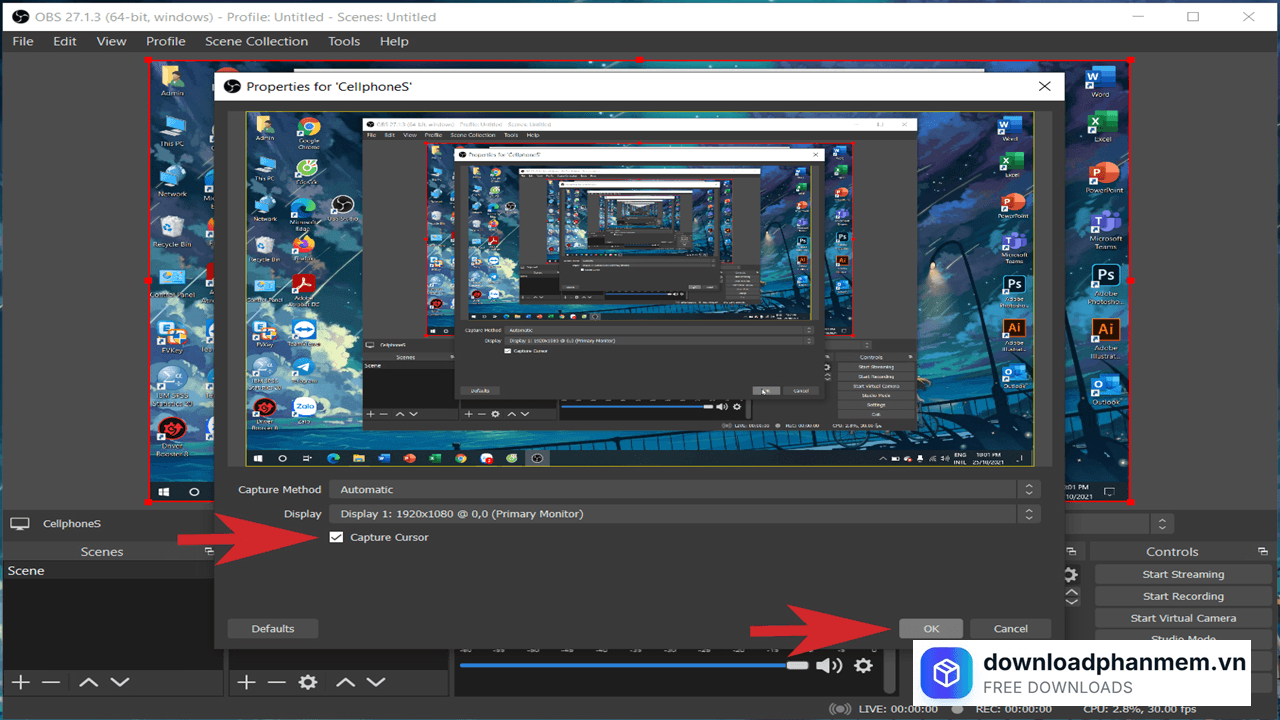Click the Remove Scene minus icon
Screen dimensions: 1280x720
tap(50, 682)
